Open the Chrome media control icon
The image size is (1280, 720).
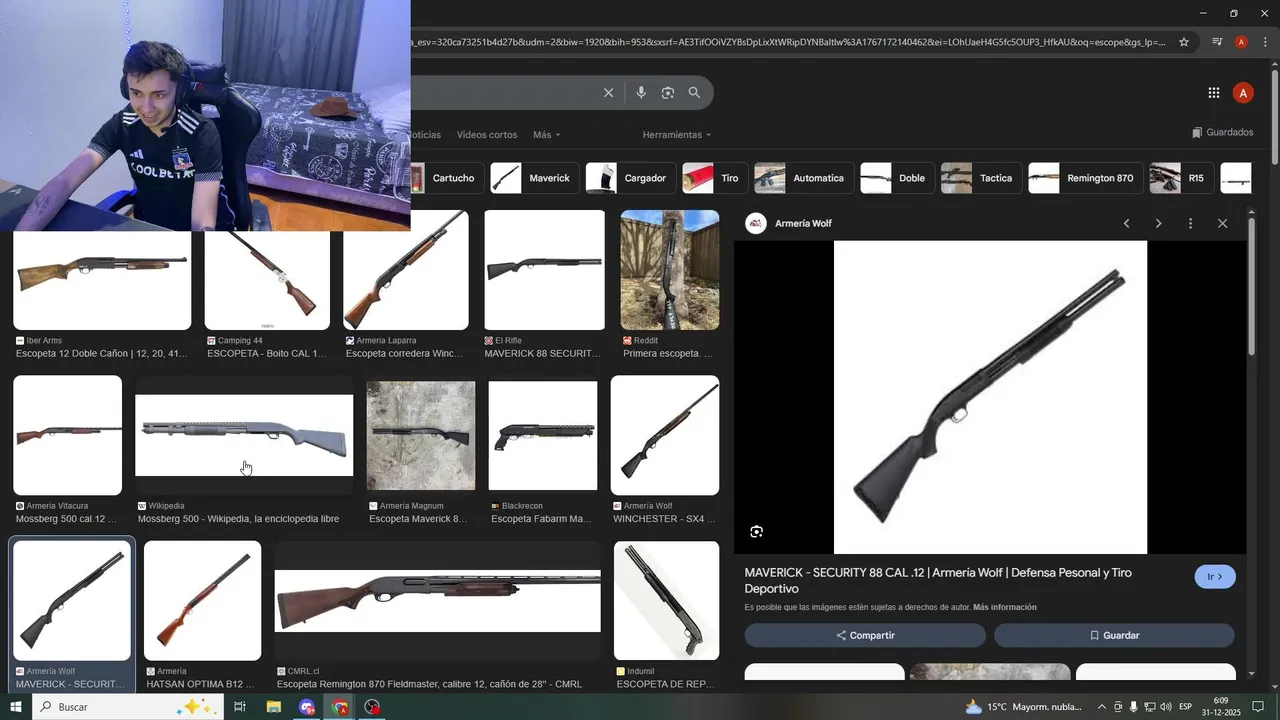point(1217,42)
